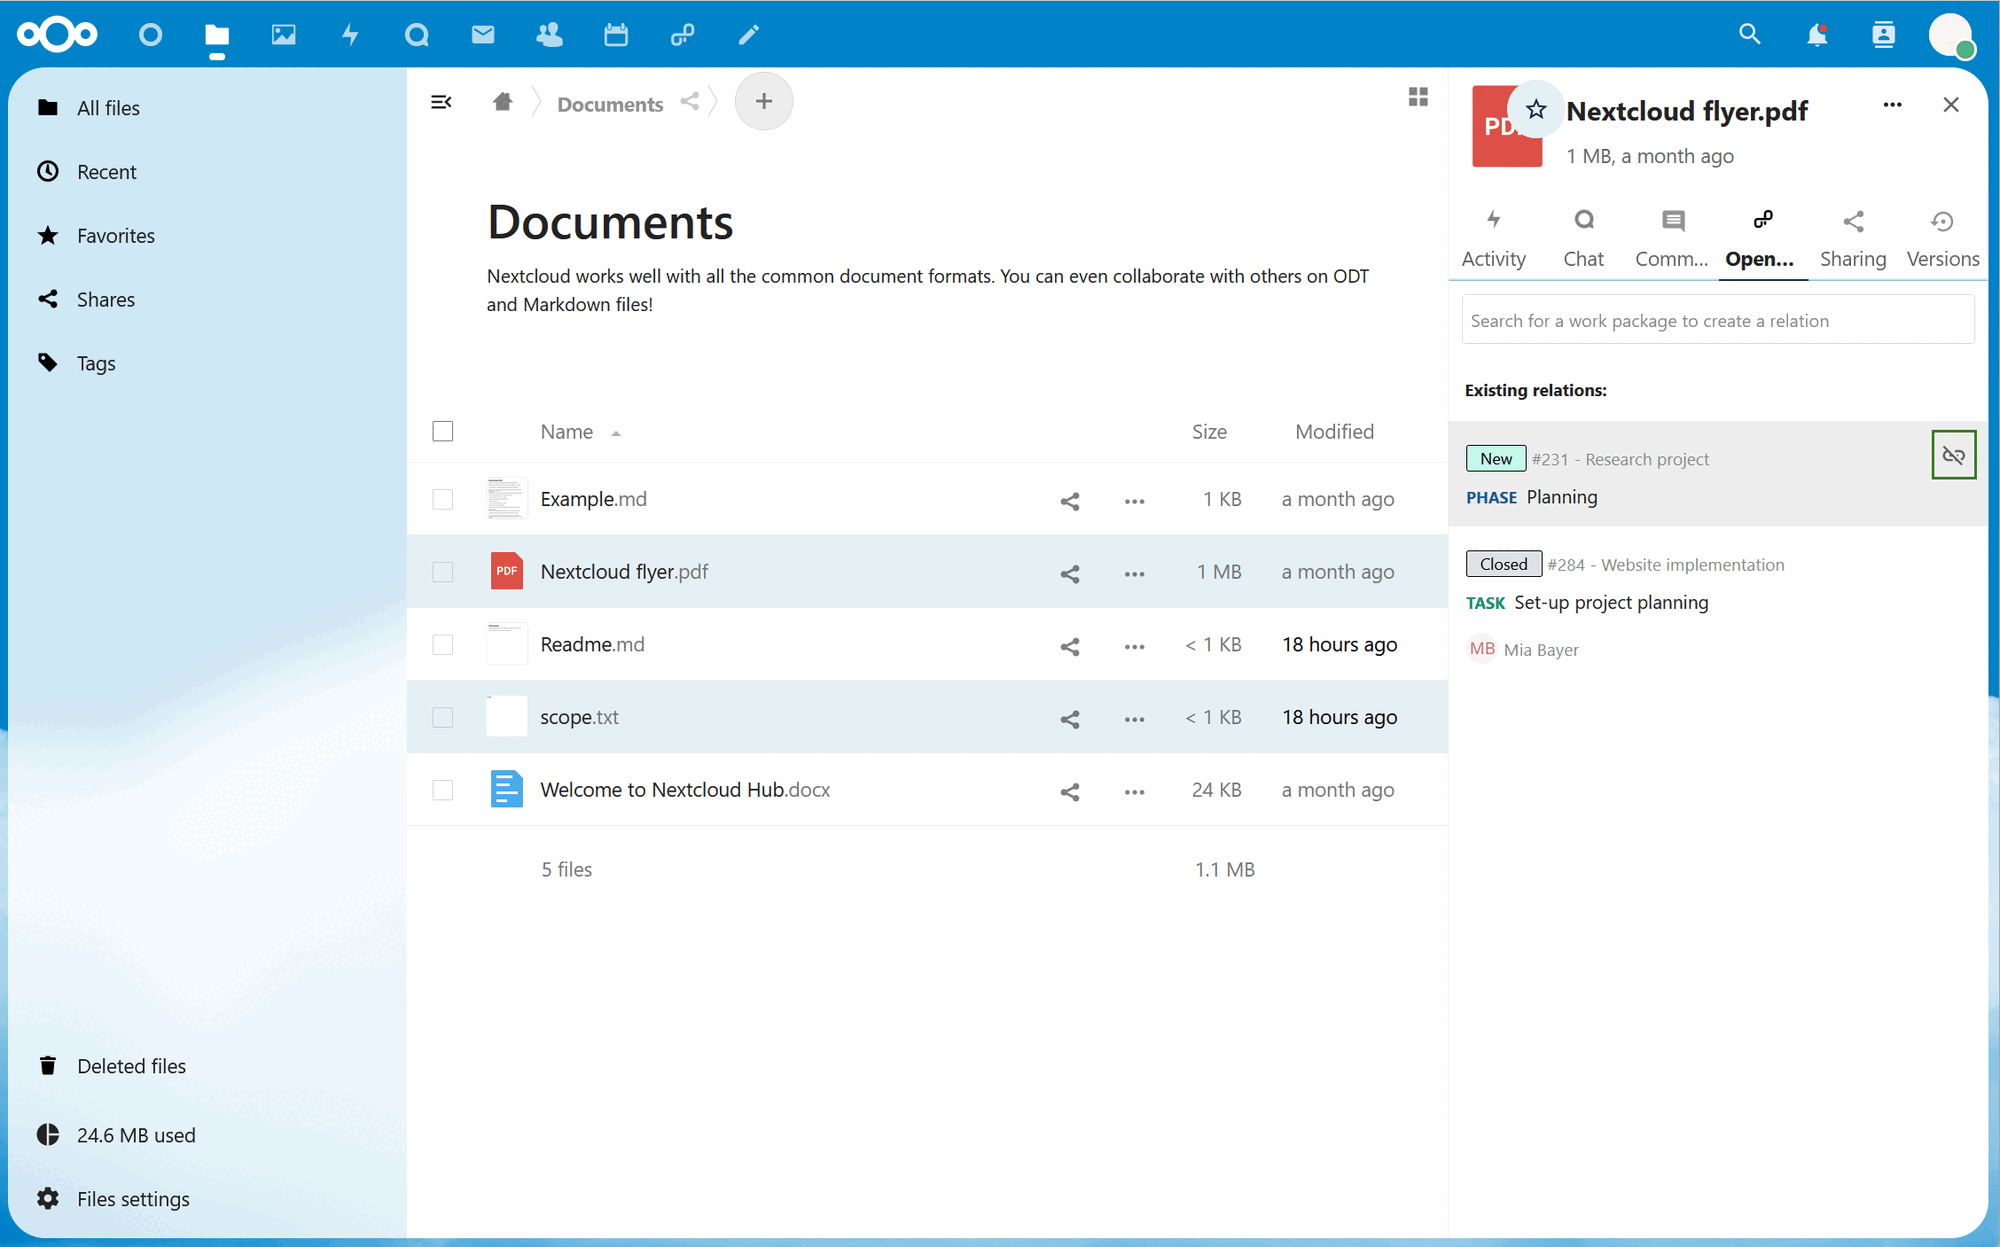Switch to grid view of files
Viewport: 2000px width, 1247px height.
coord(1418,97)
